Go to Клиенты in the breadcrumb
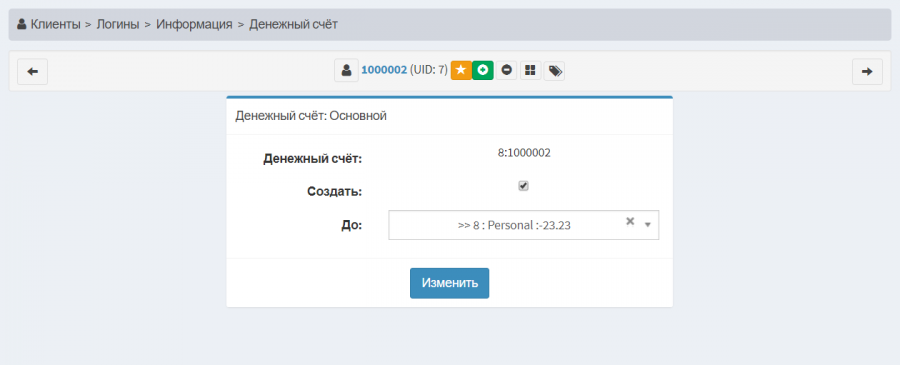 pyautogui.click(x=55, y=24)
